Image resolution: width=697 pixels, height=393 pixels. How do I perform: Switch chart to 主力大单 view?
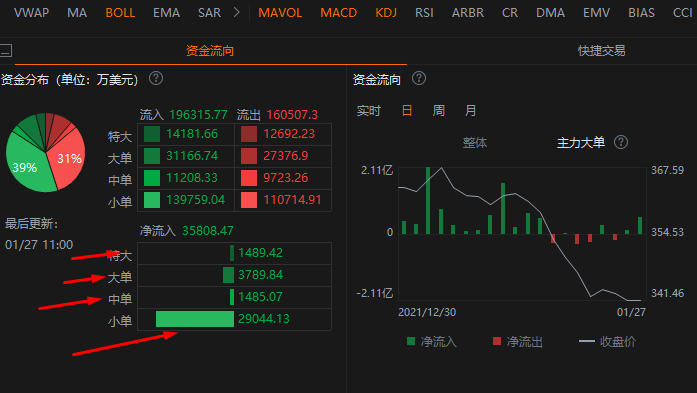581,143
